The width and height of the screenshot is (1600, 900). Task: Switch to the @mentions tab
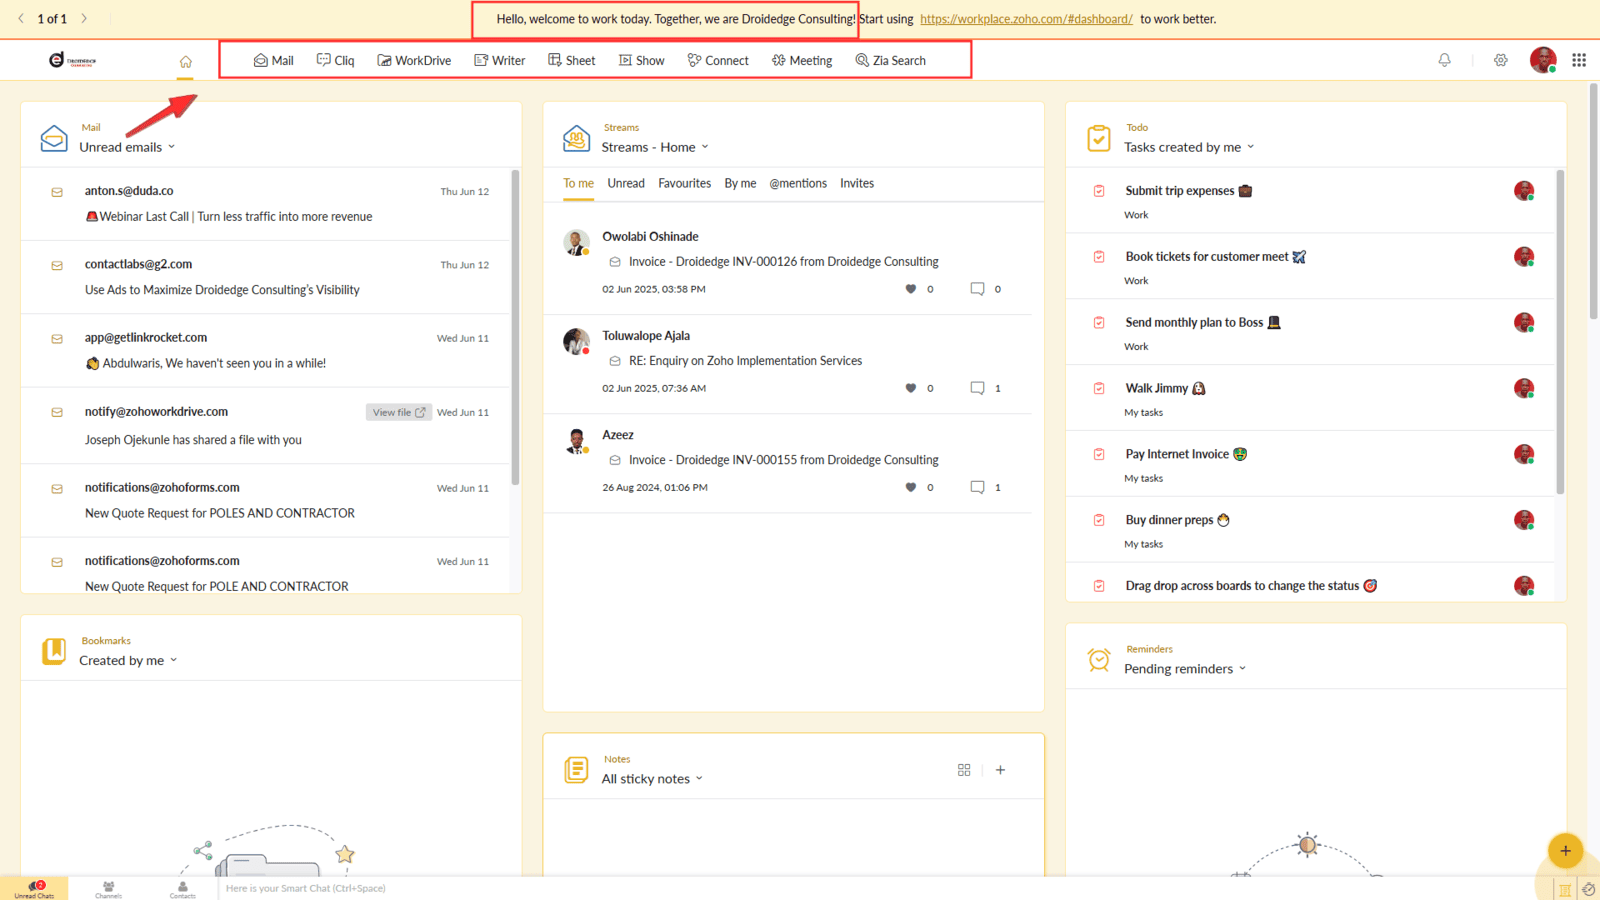click(x=798, y=183)
